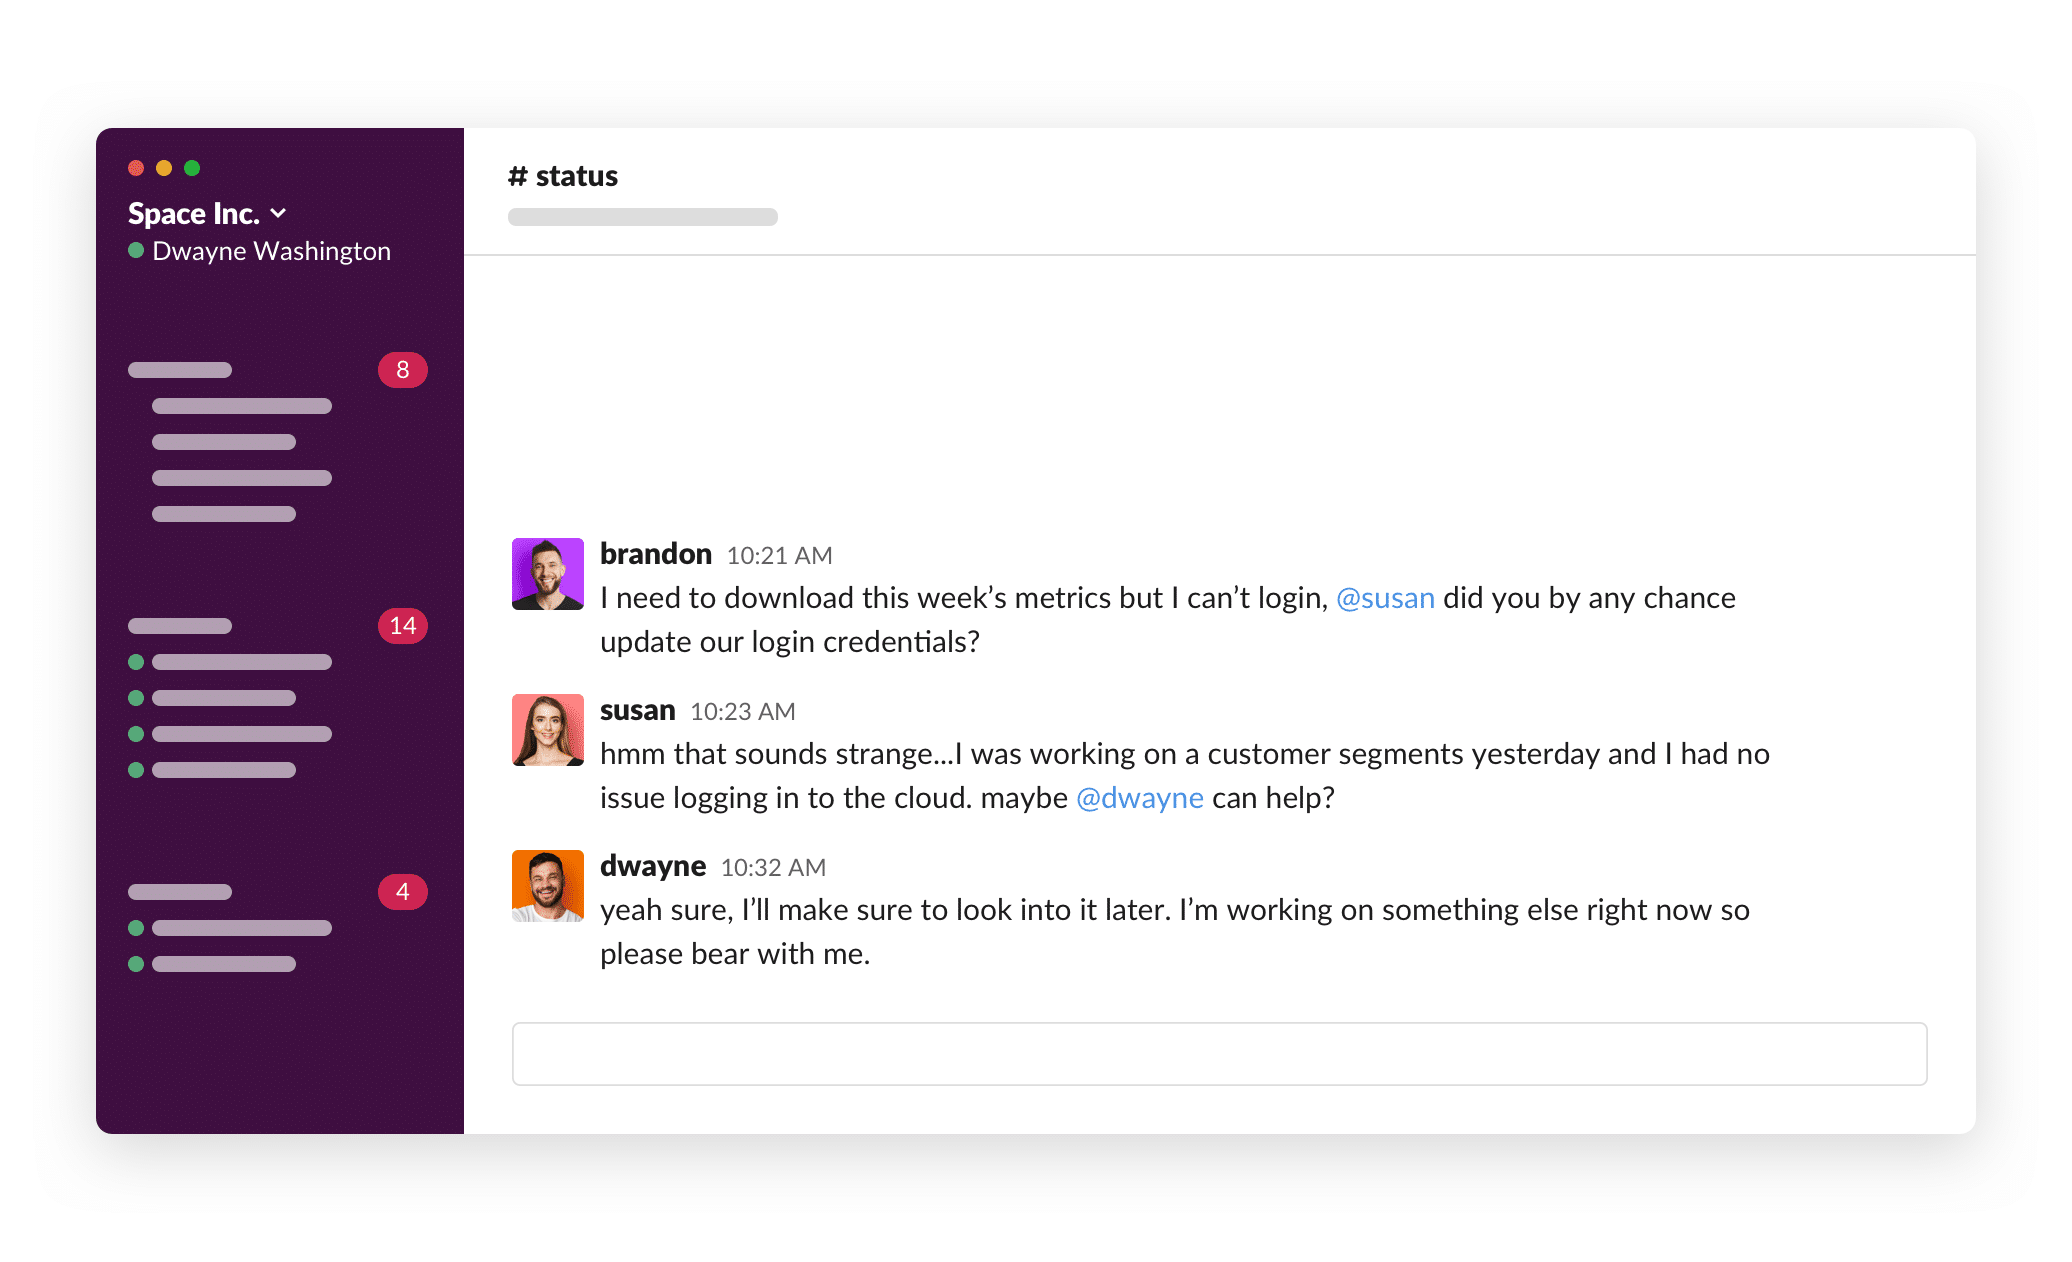Click the # status channel title
Viewport: 2072px width, 1262px height.
pyautogui.click(x=563, y=176)
